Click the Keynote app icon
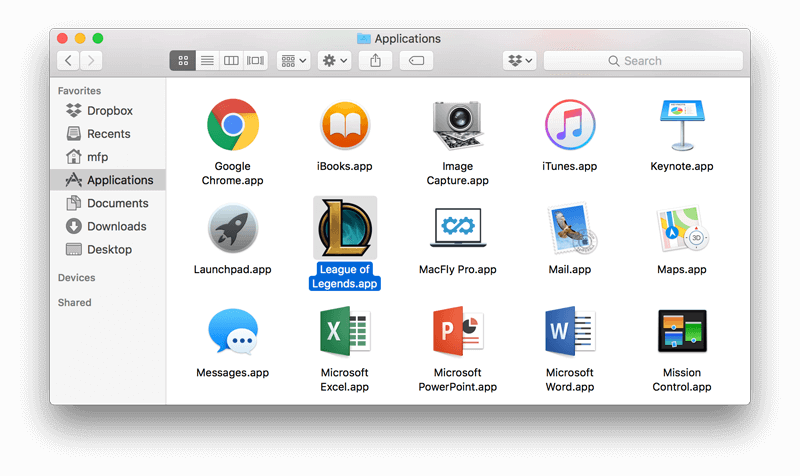 coord(682,125)
